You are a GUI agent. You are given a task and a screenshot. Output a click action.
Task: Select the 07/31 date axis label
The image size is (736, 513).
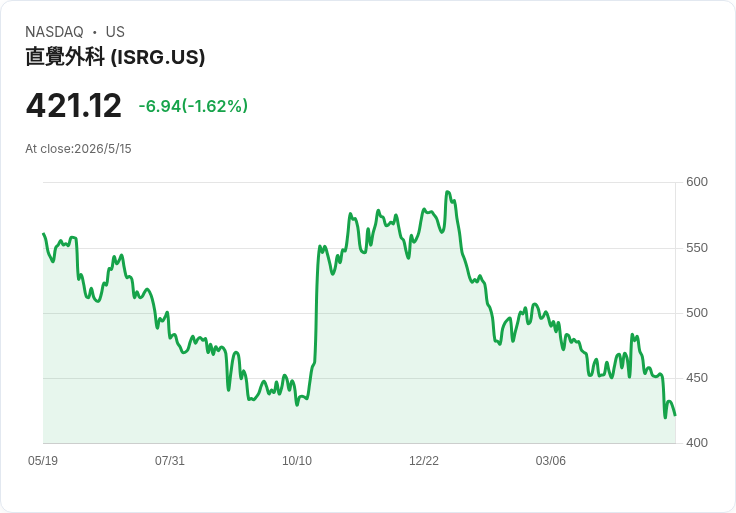pos(169,460)
